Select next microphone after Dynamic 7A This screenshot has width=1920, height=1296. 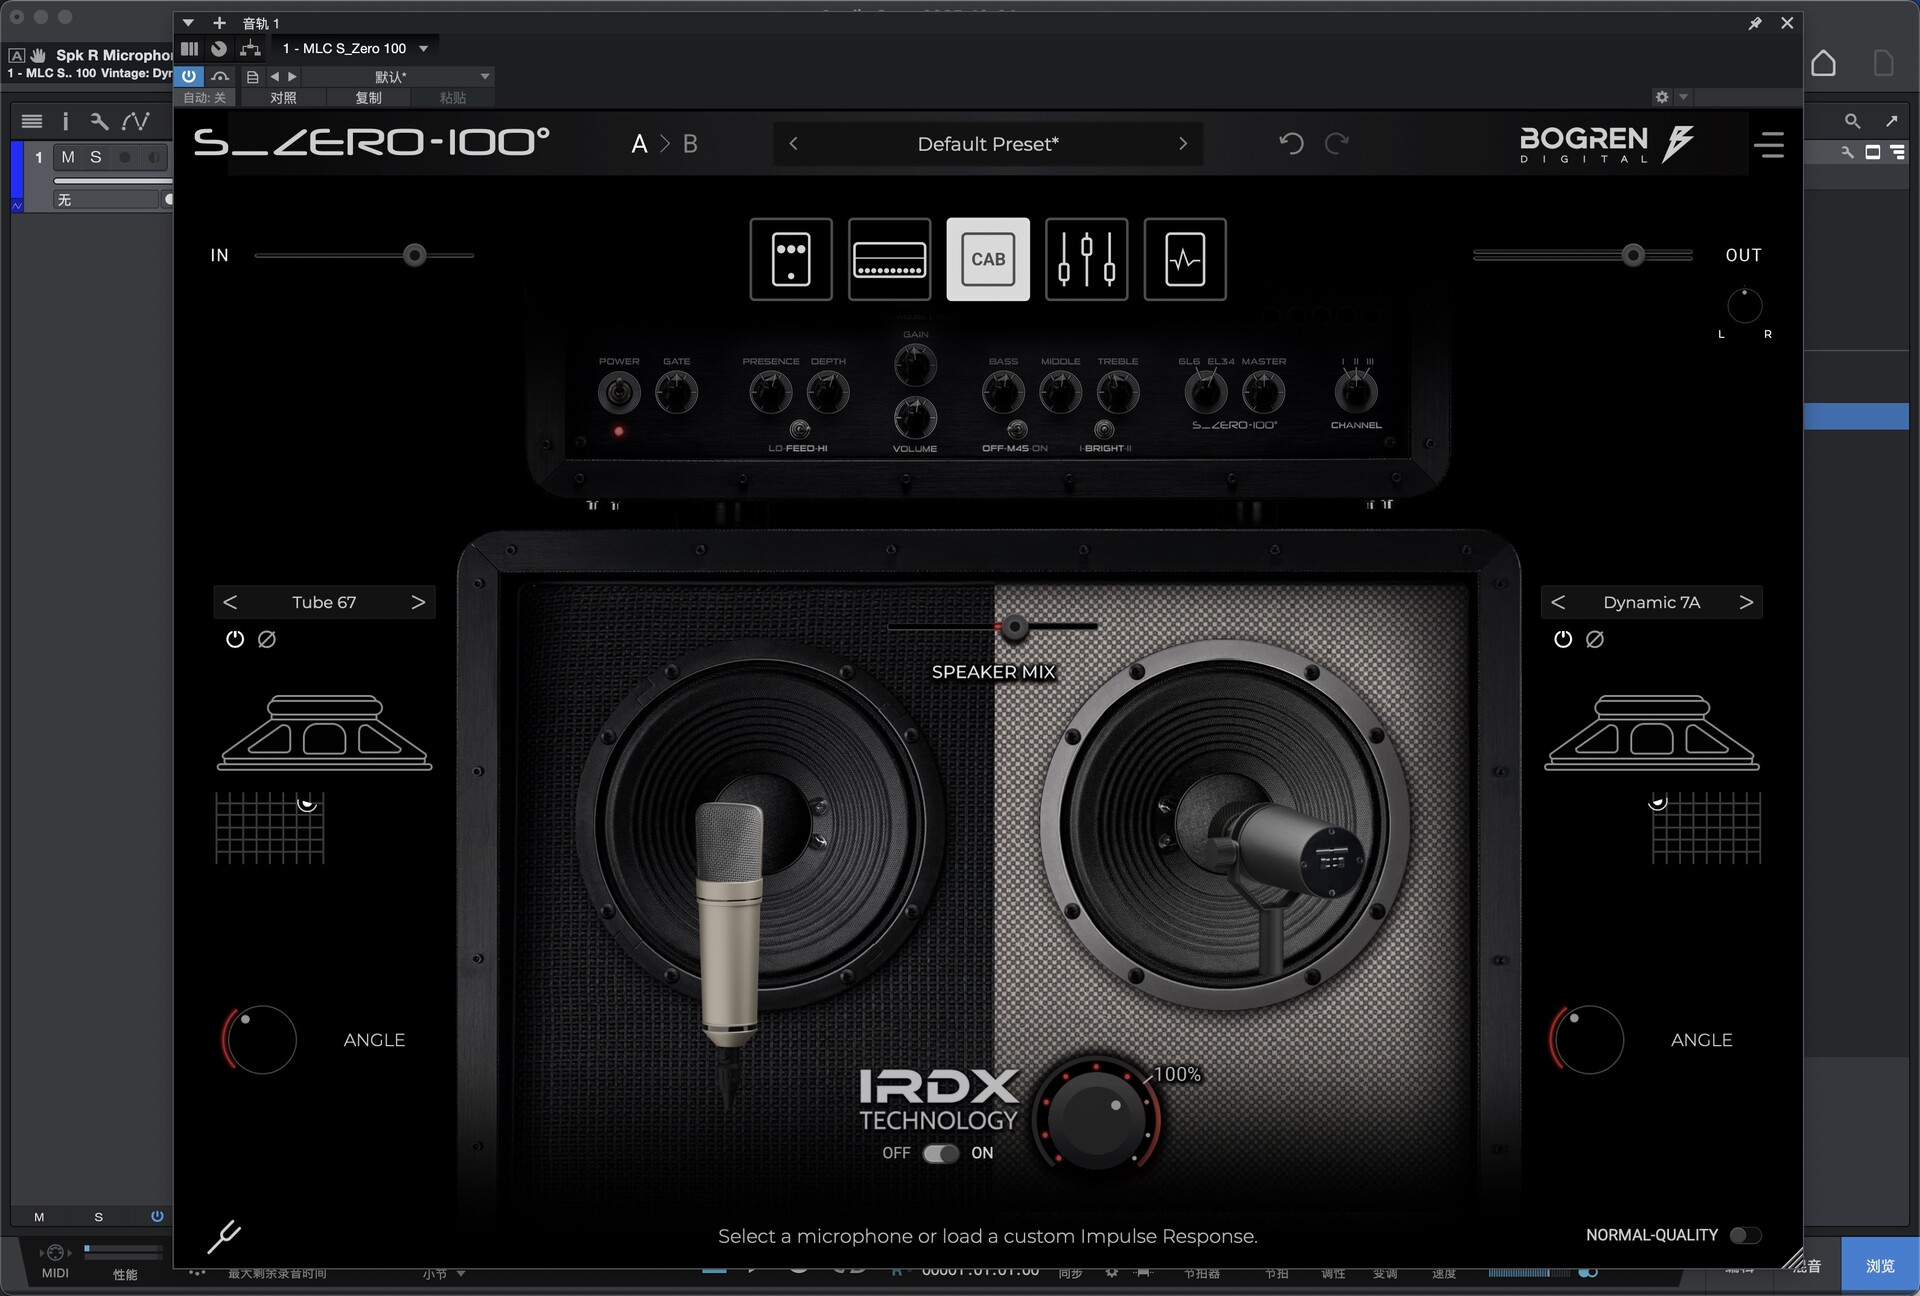coord(1746,602)
